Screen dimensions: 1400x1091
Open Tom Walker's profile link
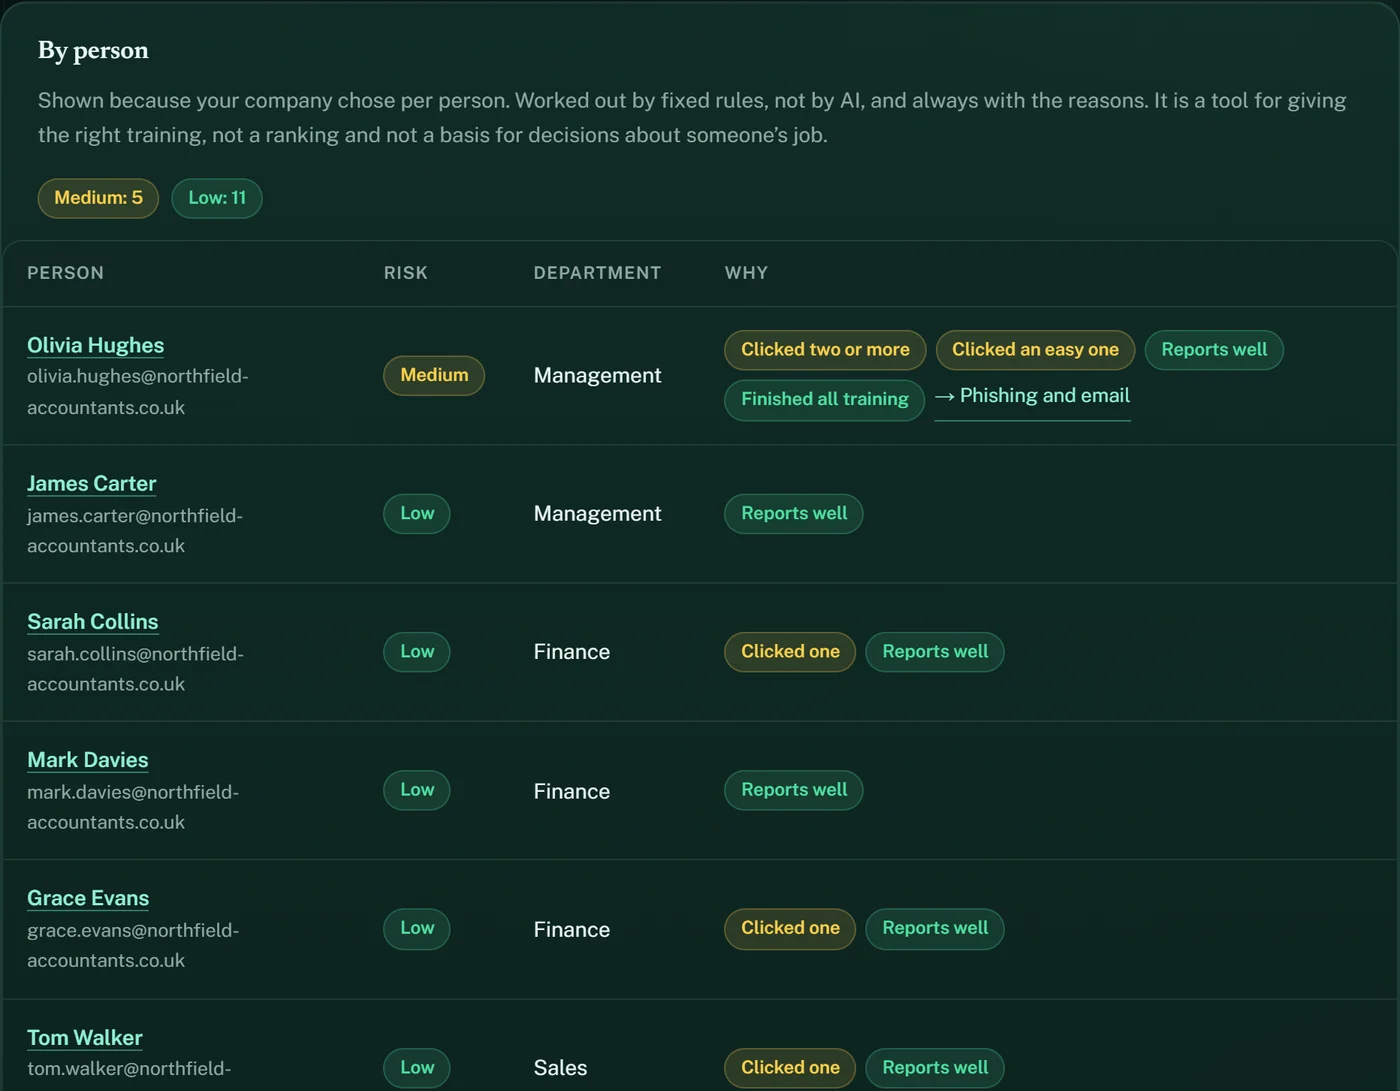point(84,1037)
